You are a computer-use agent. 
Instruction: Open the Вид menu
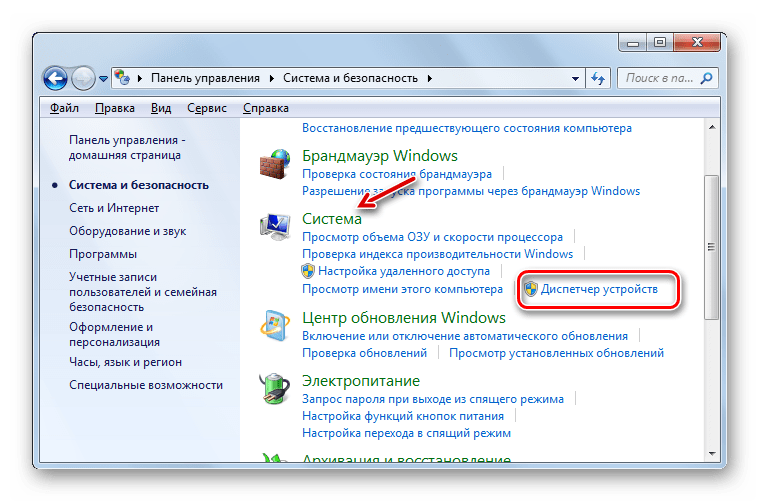[161, 108]
